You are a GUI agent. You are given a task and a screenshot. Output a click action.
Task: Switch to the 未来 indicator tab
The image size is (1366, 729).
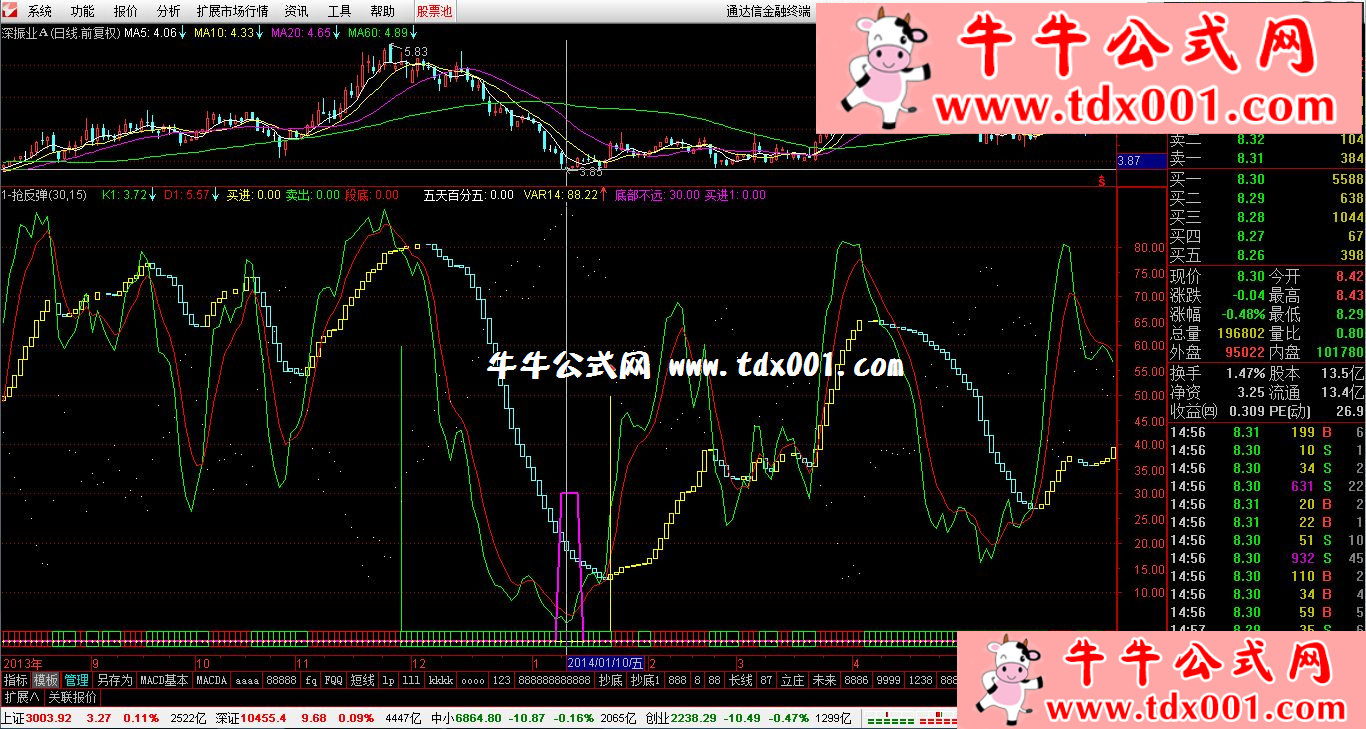coord(824,680)
